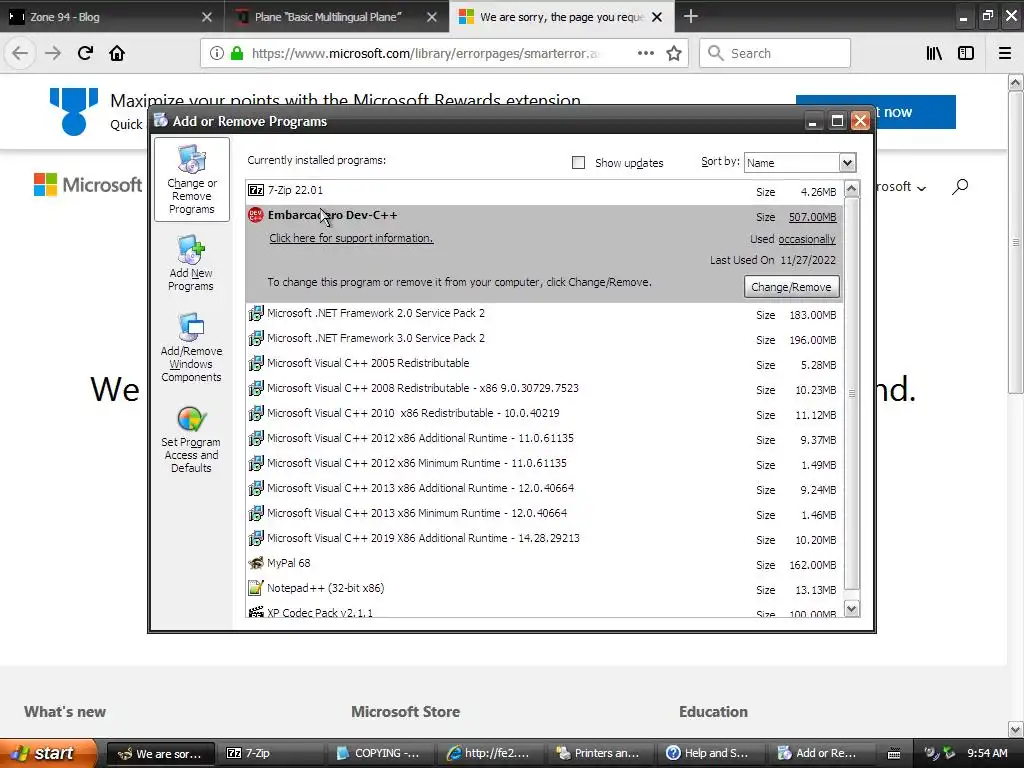
Task: Open Add/Remove Windows Components
Action: tap(191, 348)
